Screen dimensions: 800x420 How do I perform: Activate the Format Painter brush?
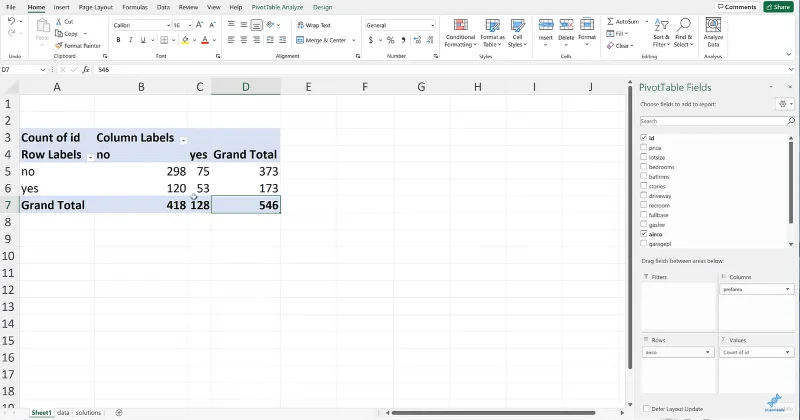coord(59,45)
